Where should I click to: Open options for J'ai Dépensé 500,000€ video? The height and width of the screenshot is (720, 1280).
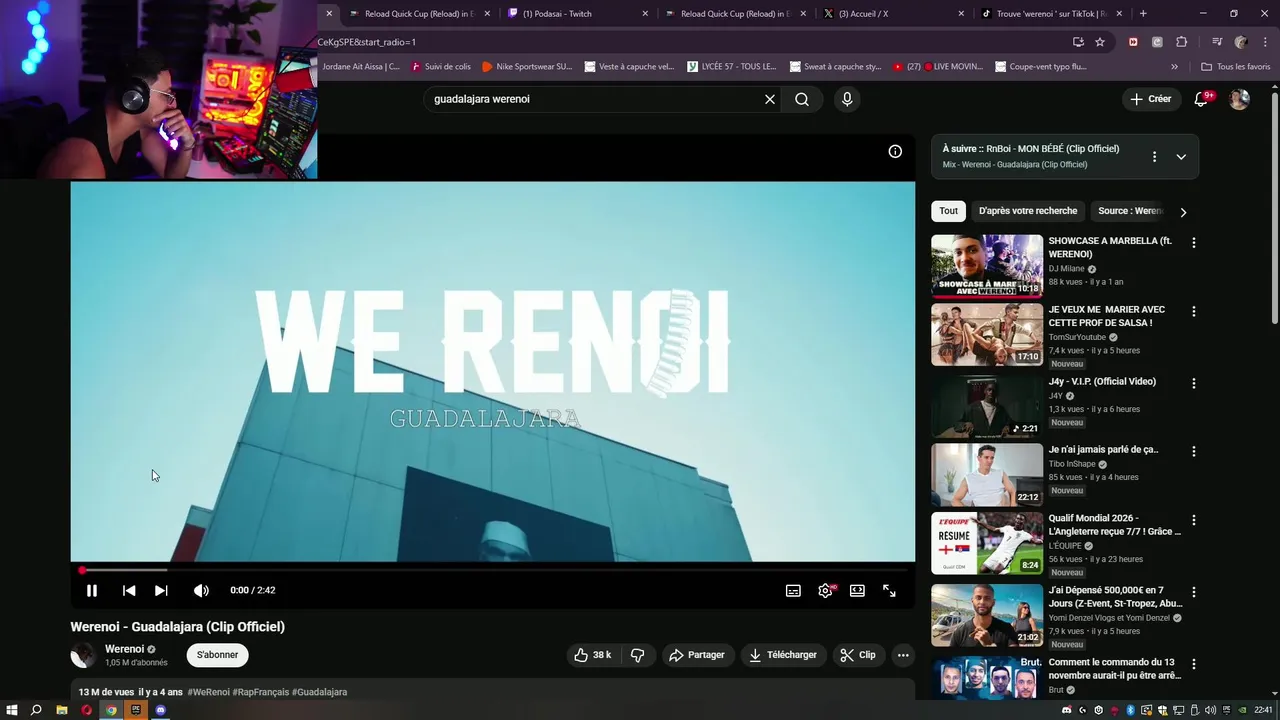tap(1193, 592)
